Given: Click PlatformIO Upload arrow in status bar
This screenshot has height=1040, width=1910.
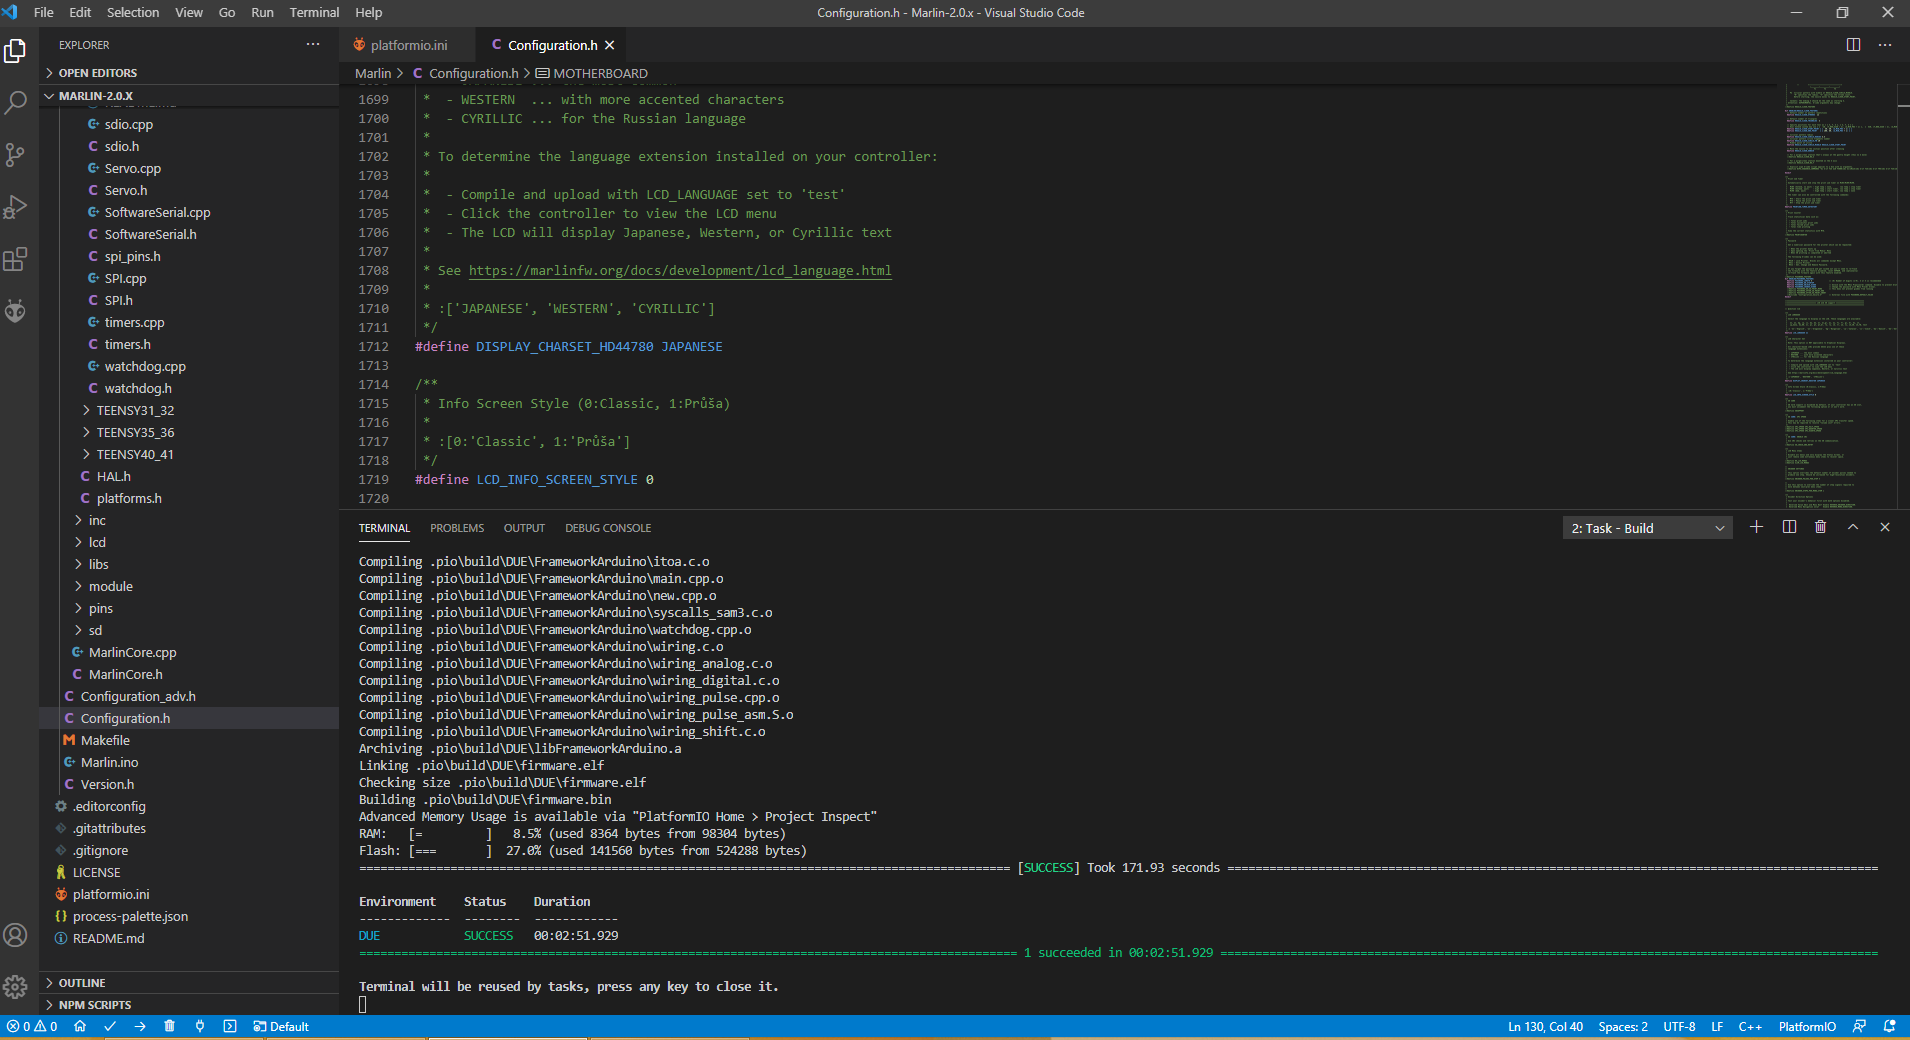Looking at the screenshot, I should tap(140, 1026).
